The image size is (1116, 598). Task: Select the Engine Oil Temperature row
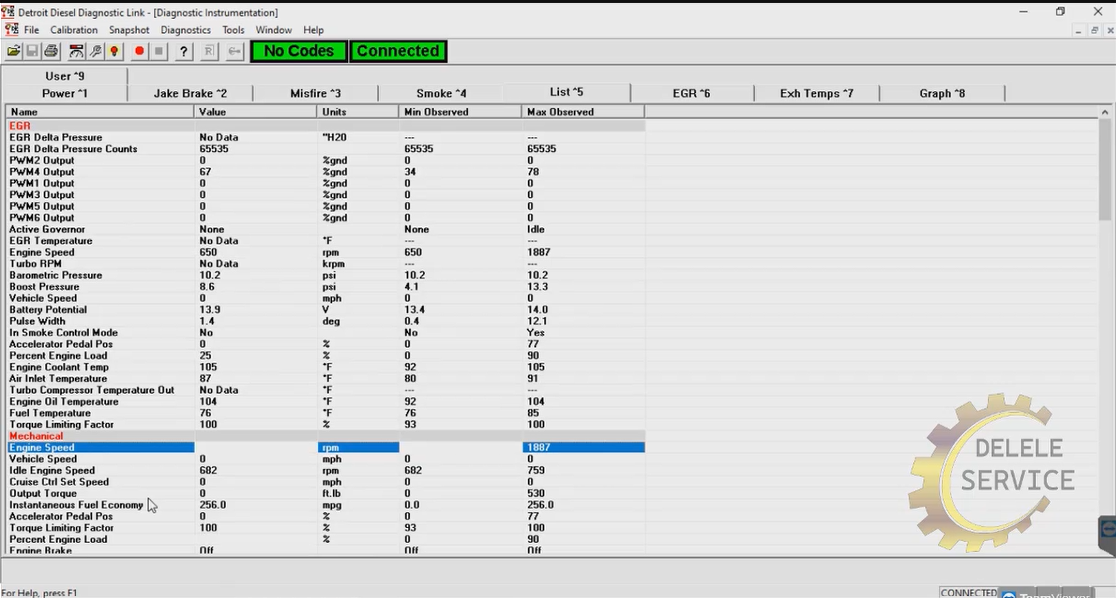tap(325, 402)
